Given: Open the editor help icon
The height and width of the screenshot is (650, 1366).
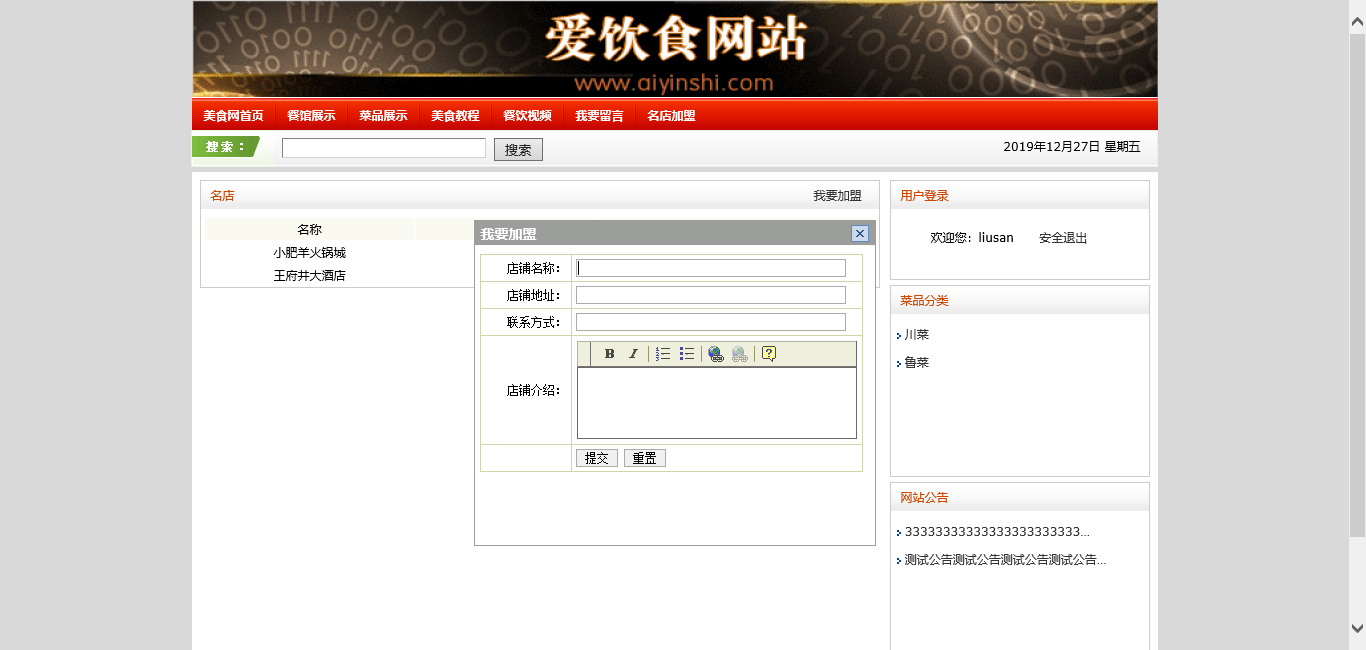Looking at the screenshot, I should click(768, 354).
